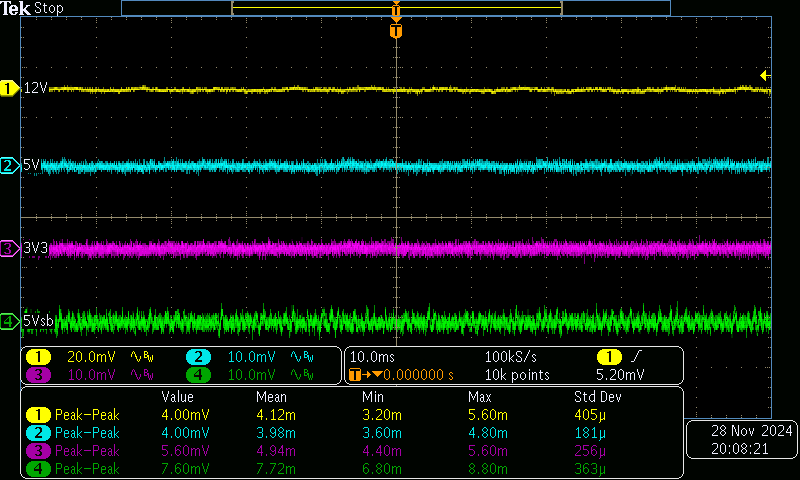
Task: Click the rising edge trigger slope icon
Action: [x=637, y=356]
